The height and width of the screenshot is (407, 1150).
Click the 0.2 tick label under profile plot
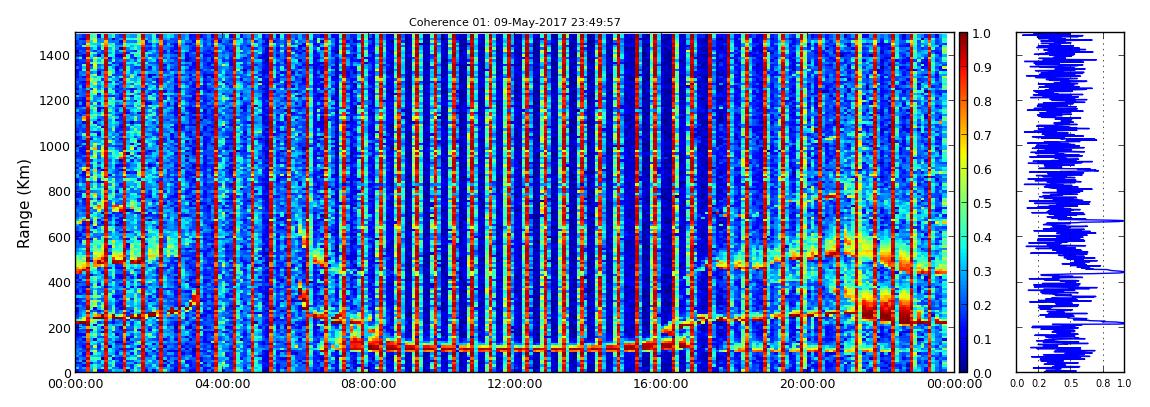pos(1039,384)
